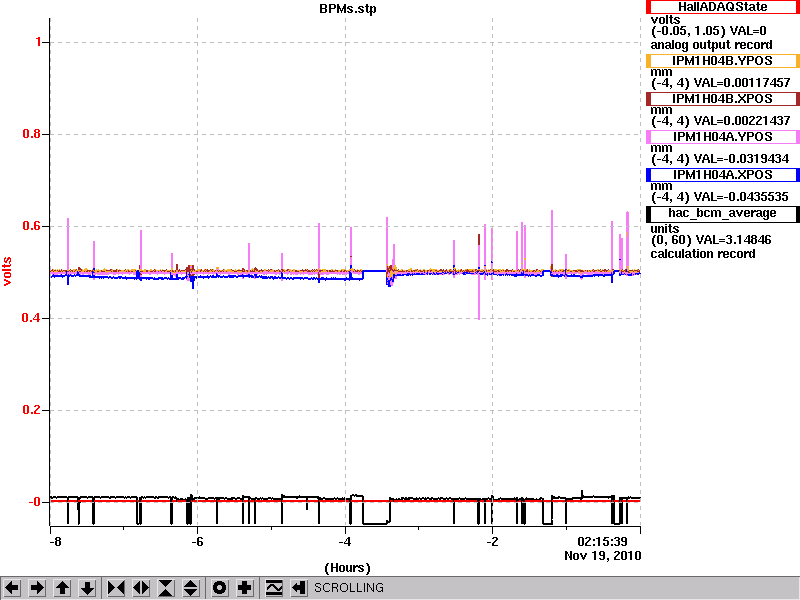Screen dimensions: 800x600
Task: Click the 'units' label under hac_bcm_average
Action: pos(665,229)
